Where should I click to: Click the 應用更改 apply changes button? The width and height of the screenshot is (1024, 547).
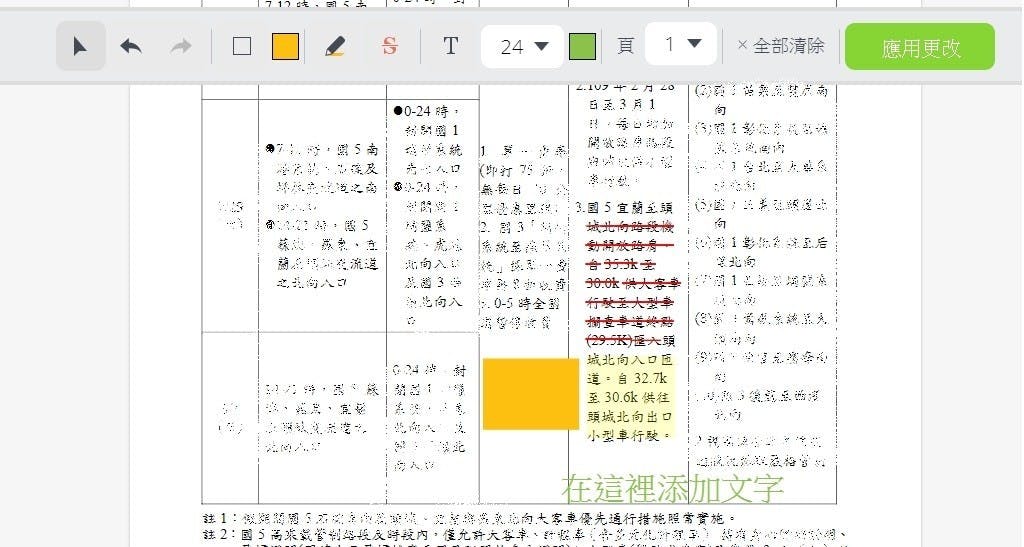coord(920,47)
